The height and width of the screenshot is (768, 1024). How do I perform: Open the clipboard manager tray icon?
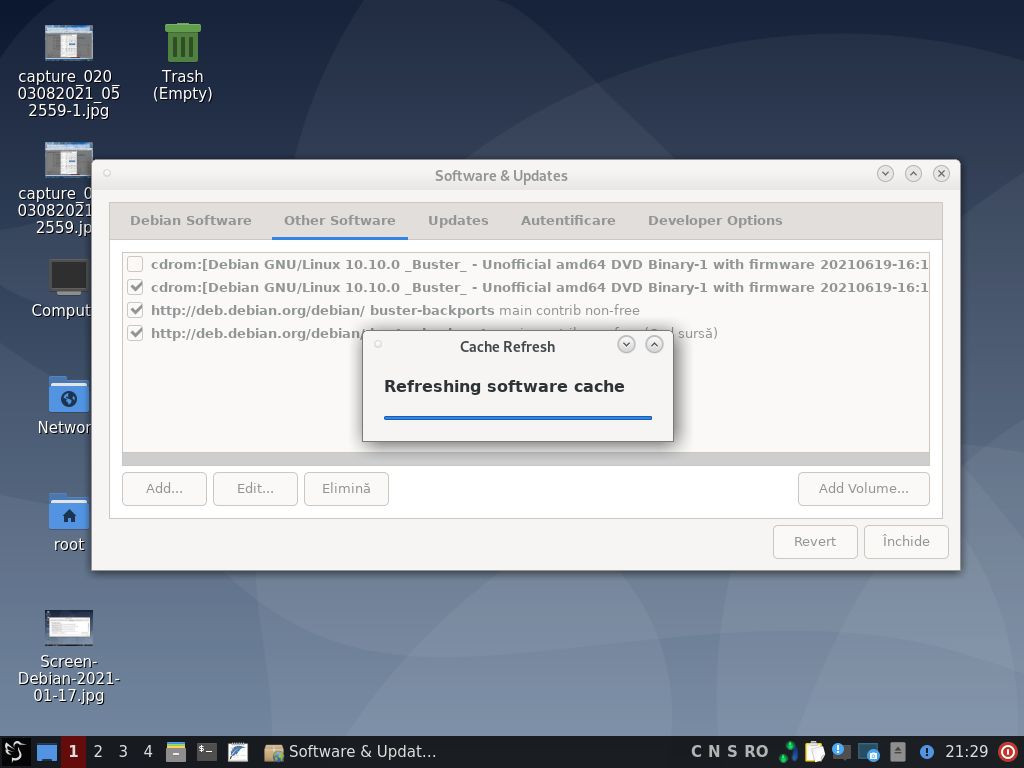814,752
